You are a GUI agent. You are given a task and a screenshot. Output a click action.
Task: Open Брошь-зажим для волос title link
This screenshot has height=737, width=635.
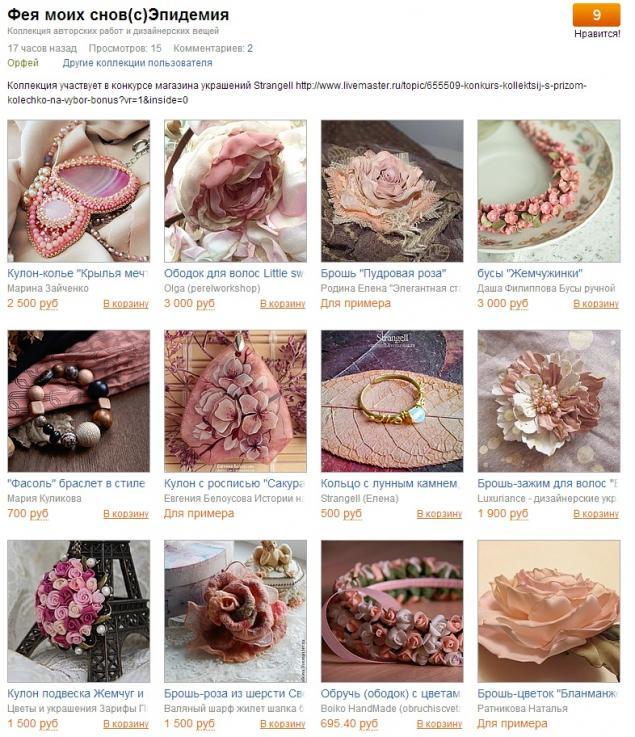coord(548,483)
